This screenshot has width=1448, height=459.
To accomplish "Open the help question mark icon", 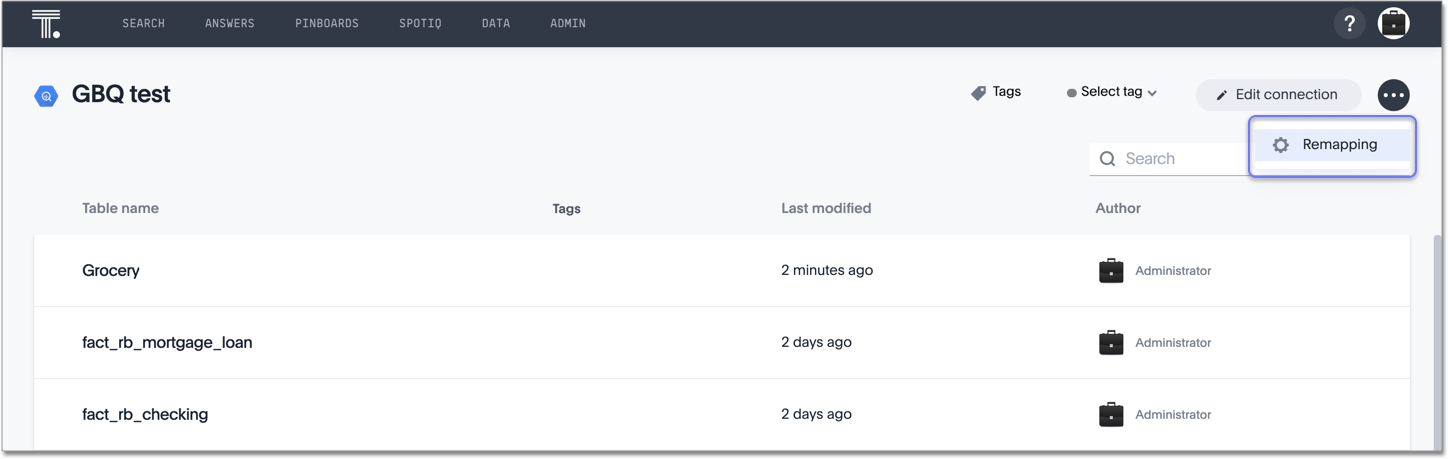I will click(1349, 23).
